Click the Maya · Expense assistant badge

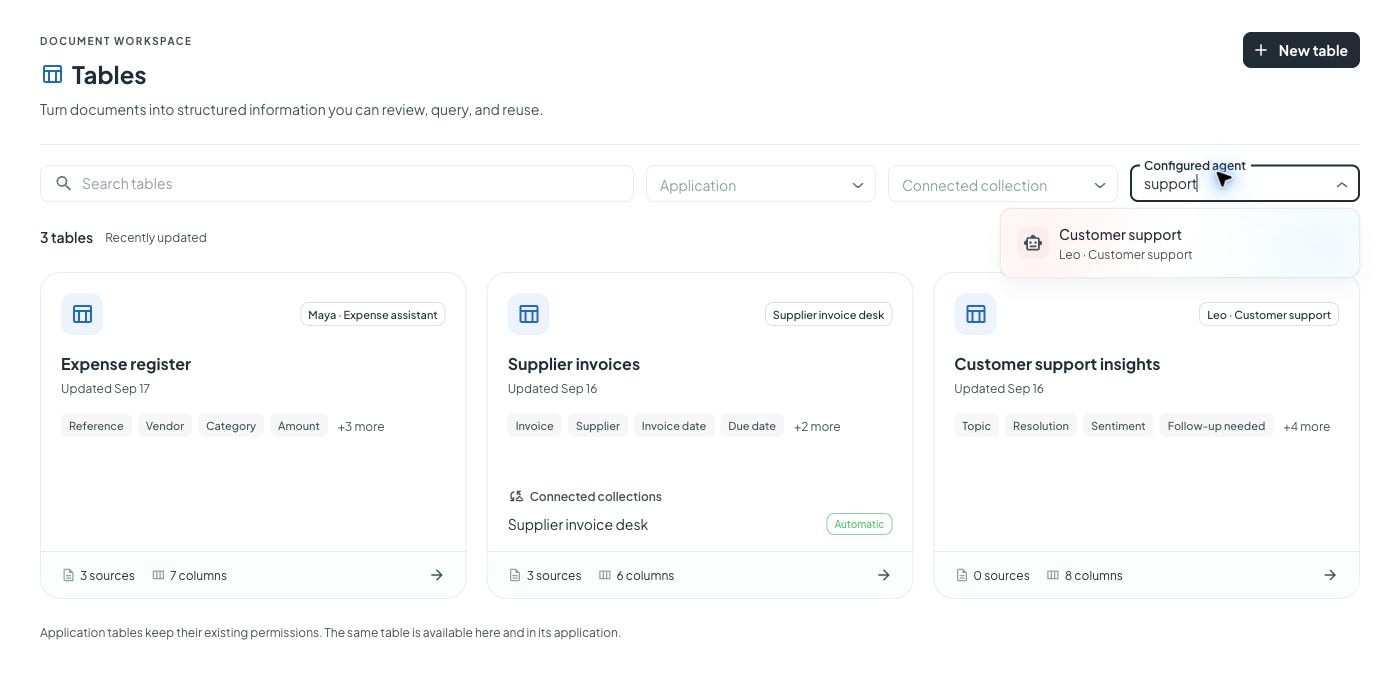click(373, 315)
